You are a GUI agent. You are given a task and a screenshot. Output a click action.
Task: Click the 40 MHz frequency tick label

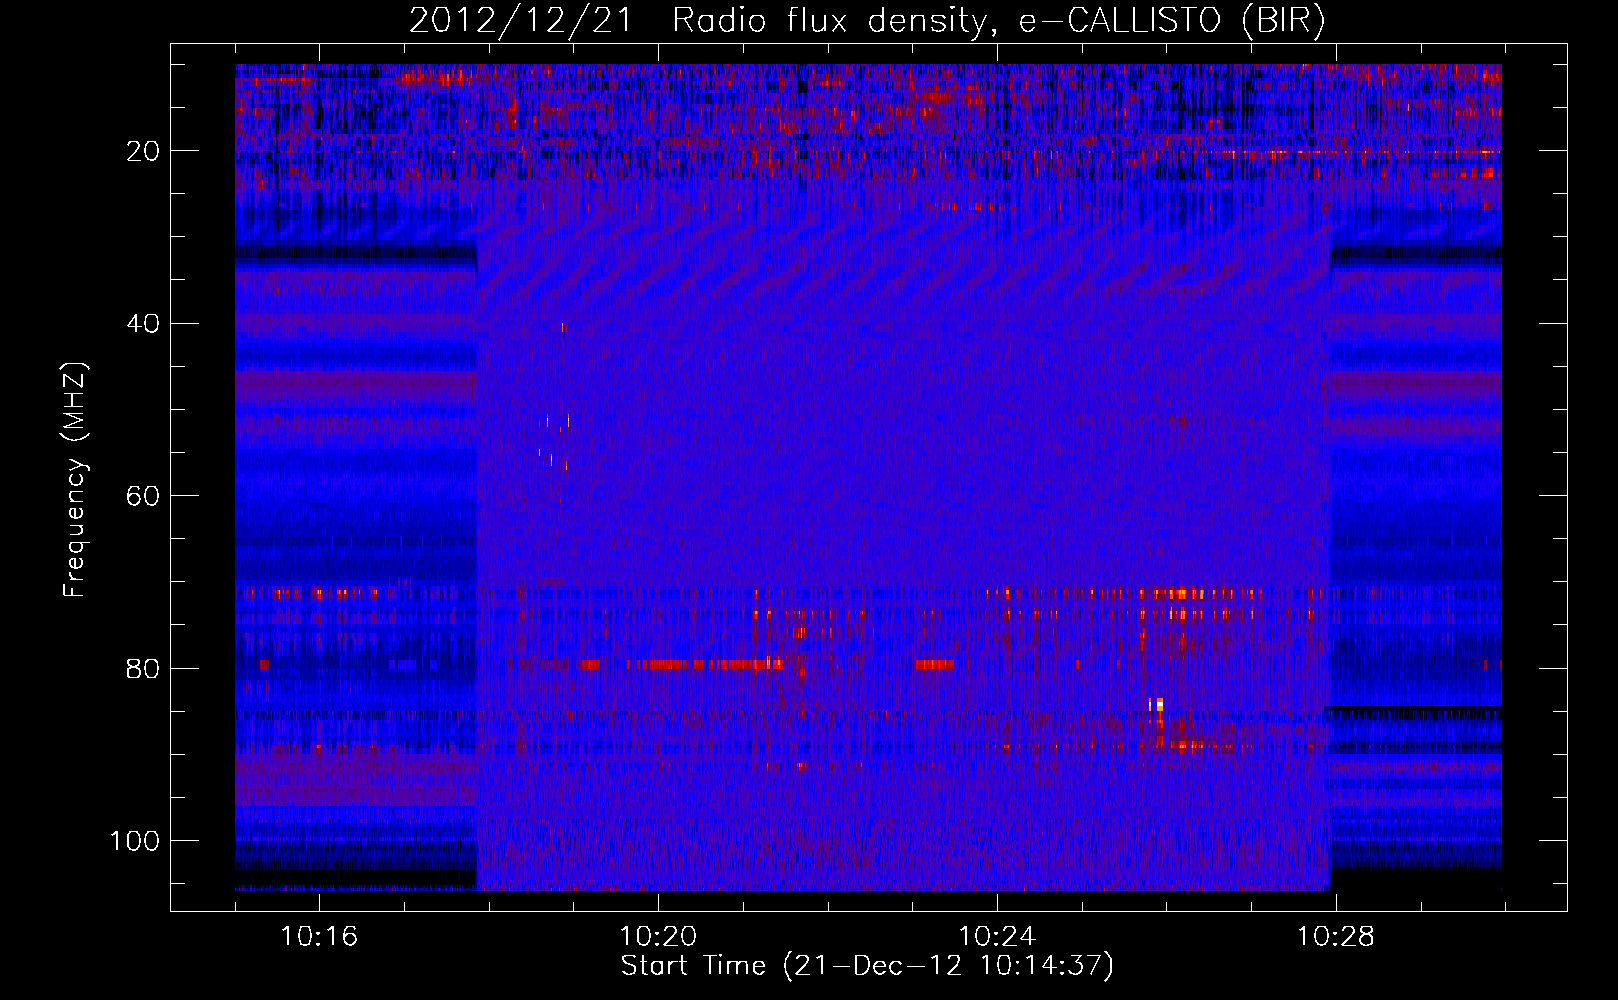[143, 324]
